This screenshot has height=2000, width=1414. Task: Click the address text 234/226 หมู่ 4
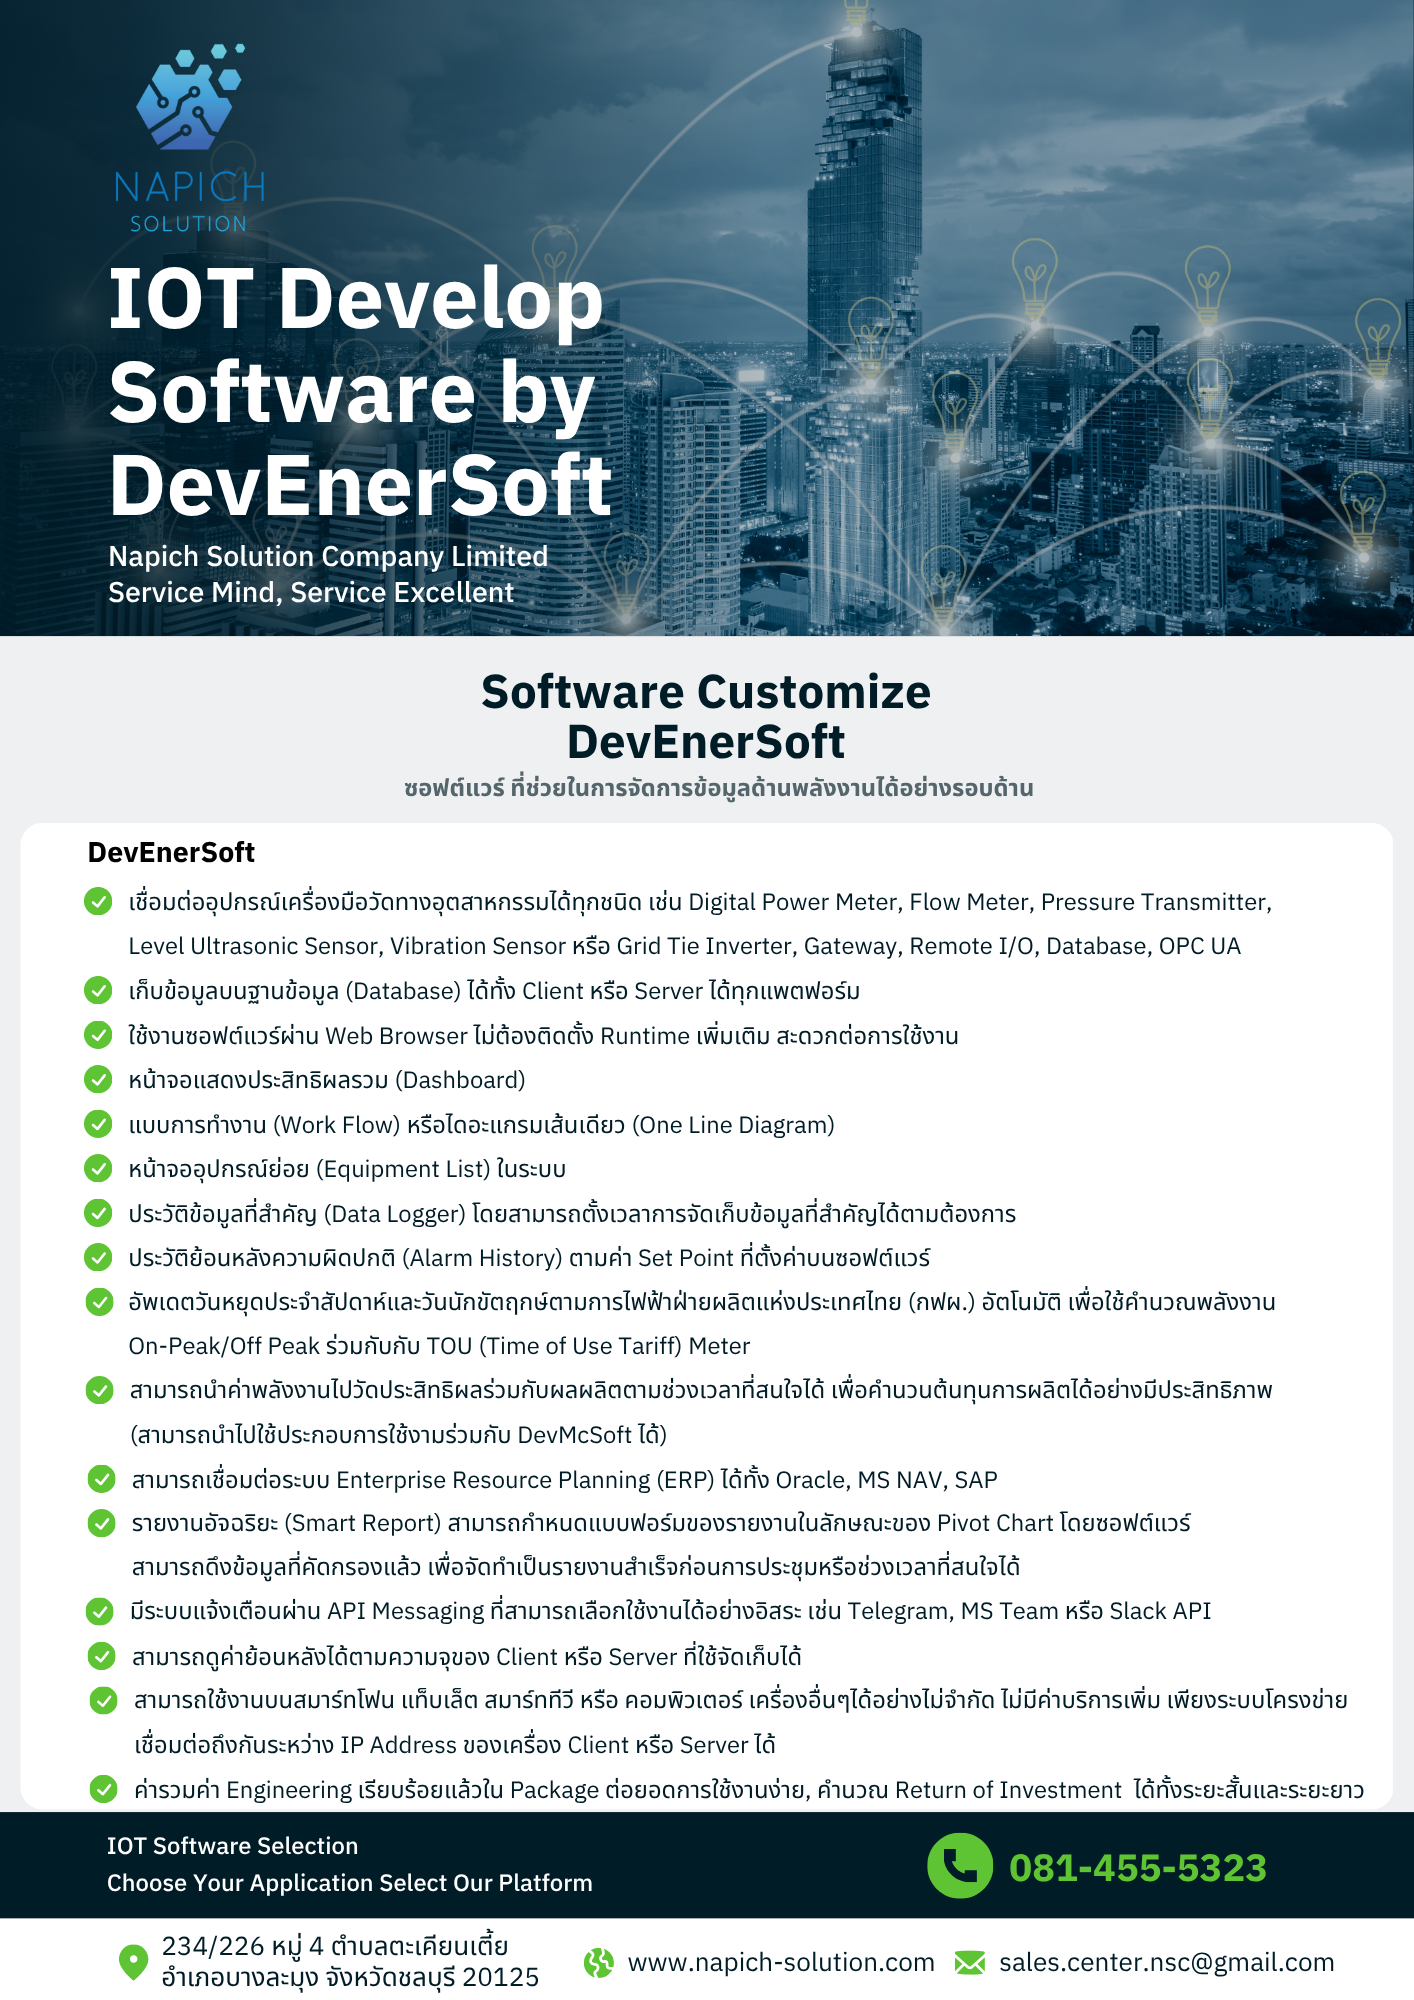pyautogui.click(x=335, y=1946)
